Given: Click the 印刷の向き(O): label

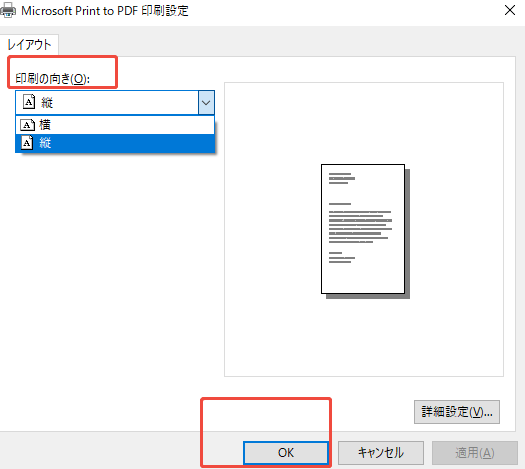Looking at the screenshot, I should [53, 79].
